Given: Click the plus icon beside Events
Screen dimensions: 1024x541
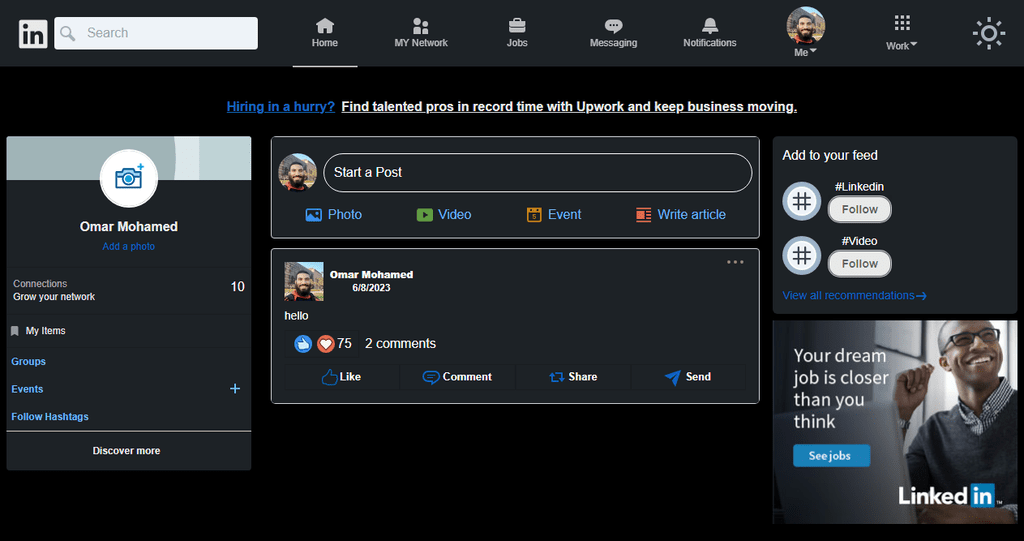Looking at the screenshot, I should [x=235, y=389].
